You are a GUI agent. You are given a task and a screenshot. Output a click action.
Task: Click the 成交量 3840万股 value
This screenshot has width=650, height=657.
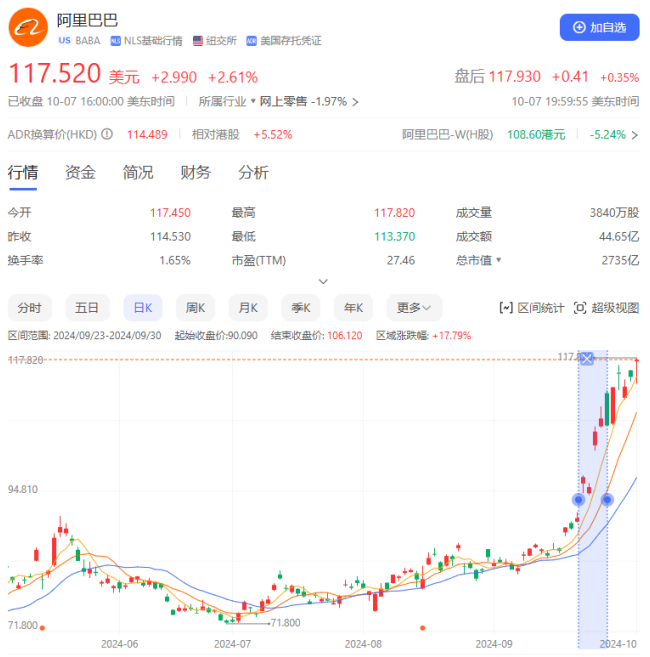tap(614, 213)
